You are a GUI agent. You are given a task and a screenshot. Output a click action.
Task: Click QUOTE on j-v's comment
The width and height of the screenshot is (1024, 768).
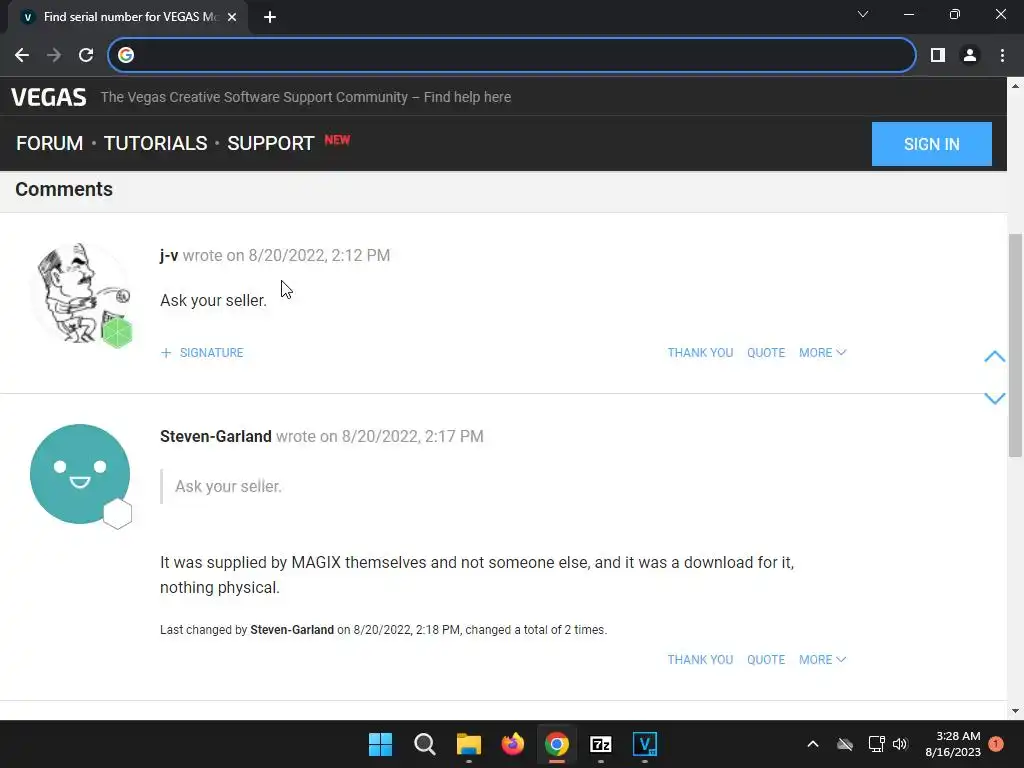click(766, 353)
